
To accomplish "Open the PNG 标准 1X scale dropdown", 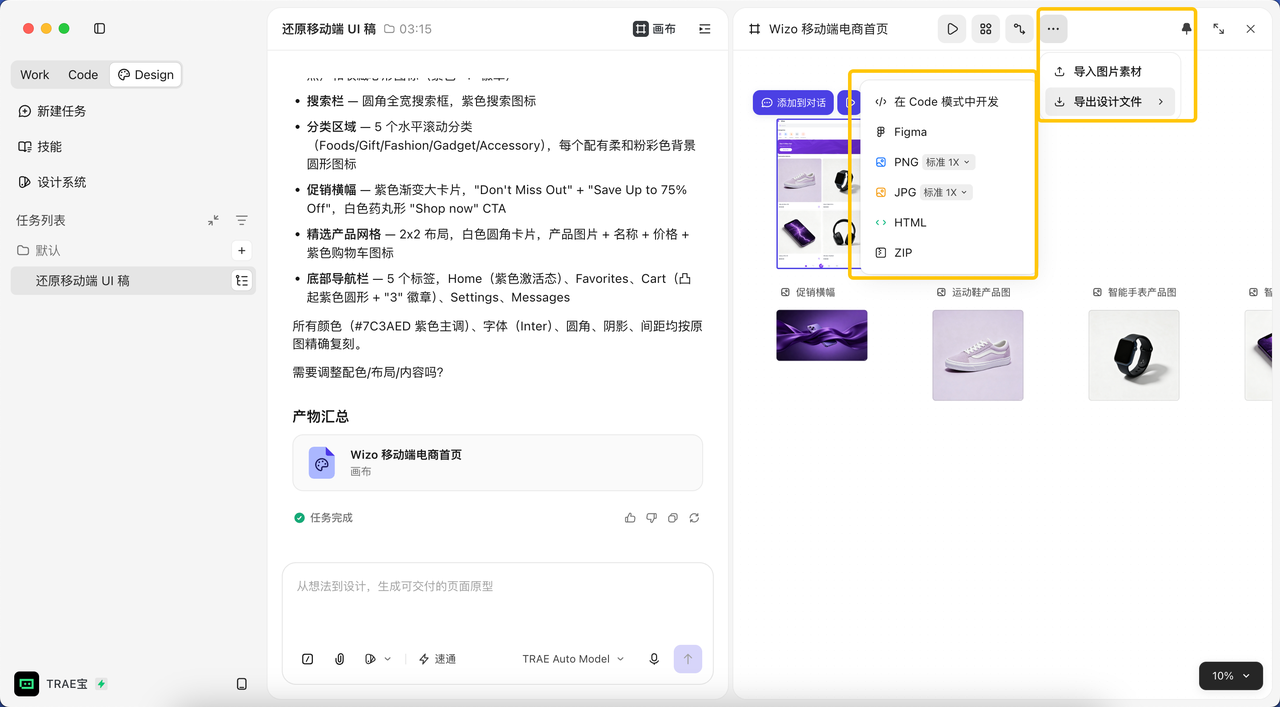I will click(x=947, y=162).
